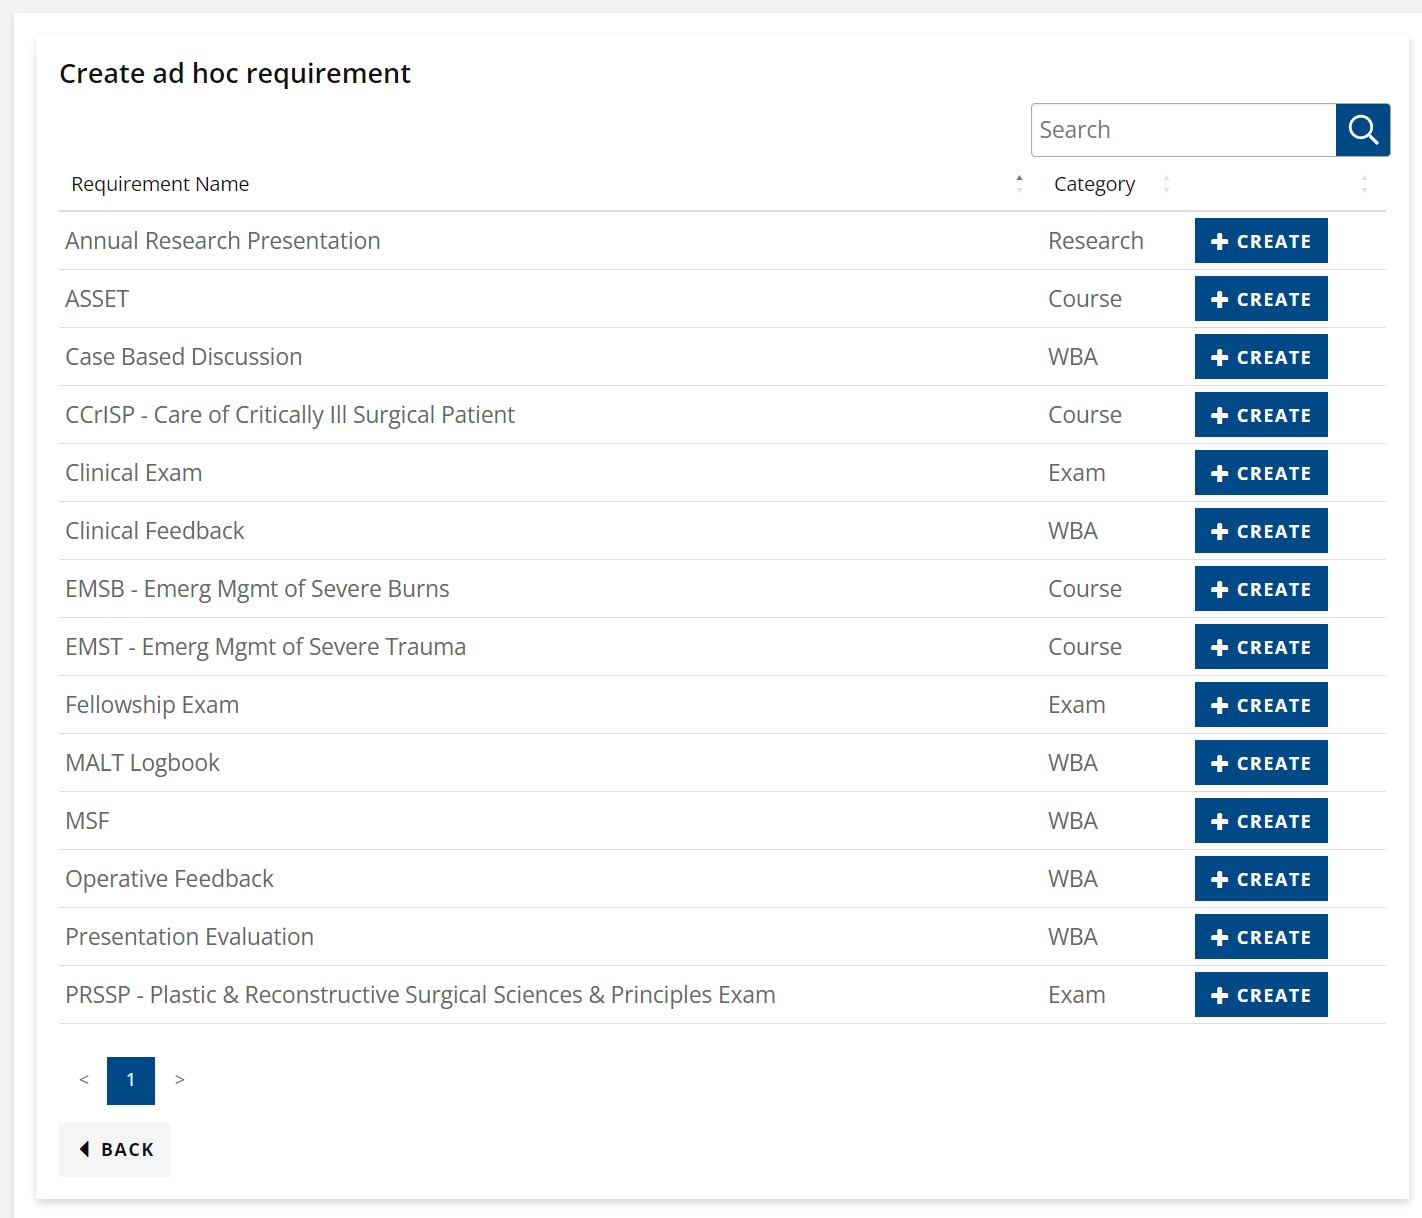The image size is (1422, 1218).
Task: Create Operative Feedback requirement
Action: 1260,879
